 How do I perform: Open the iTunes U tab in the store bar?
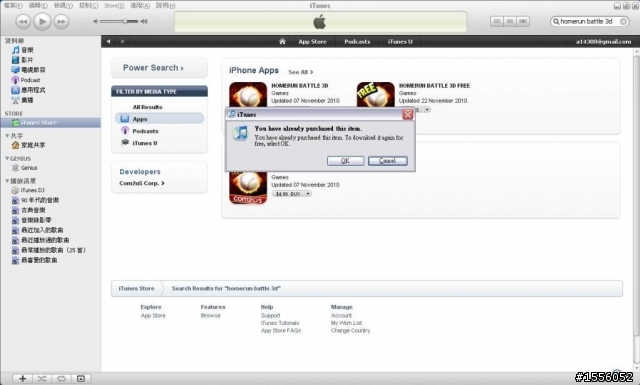400,42
